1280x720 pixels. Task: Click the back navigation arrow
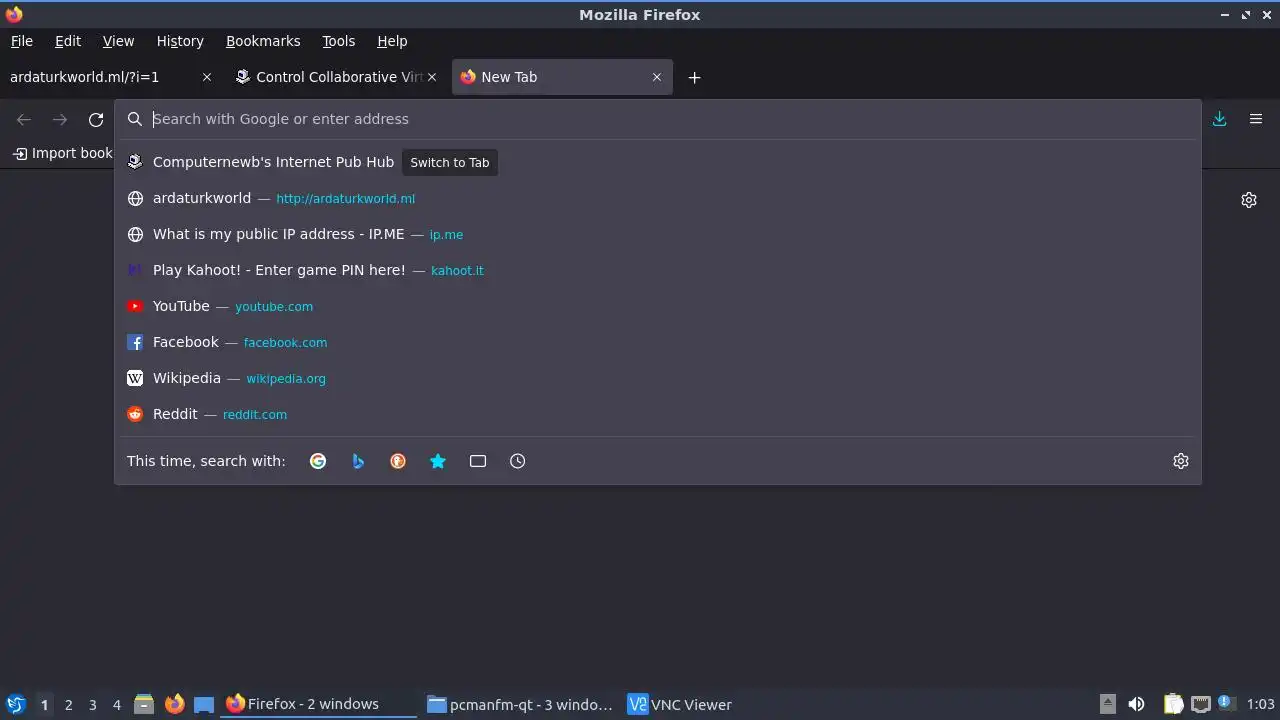(24, 119)
